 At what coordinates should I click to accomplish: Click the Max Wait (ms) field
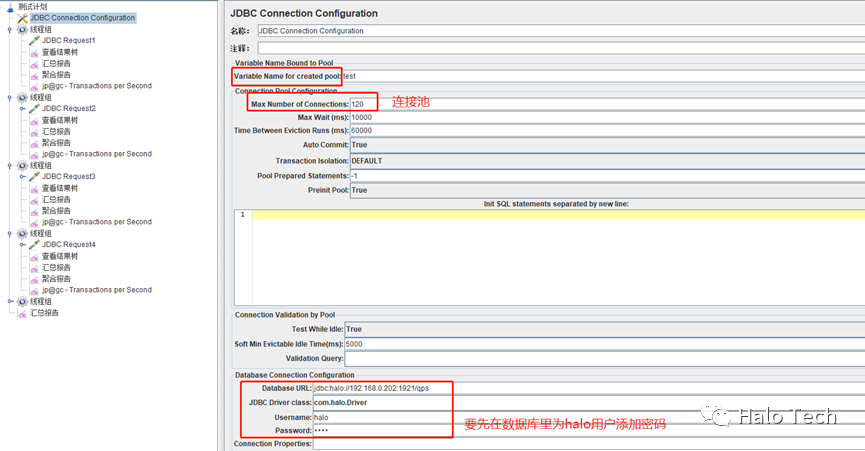(x=607, y=117)
